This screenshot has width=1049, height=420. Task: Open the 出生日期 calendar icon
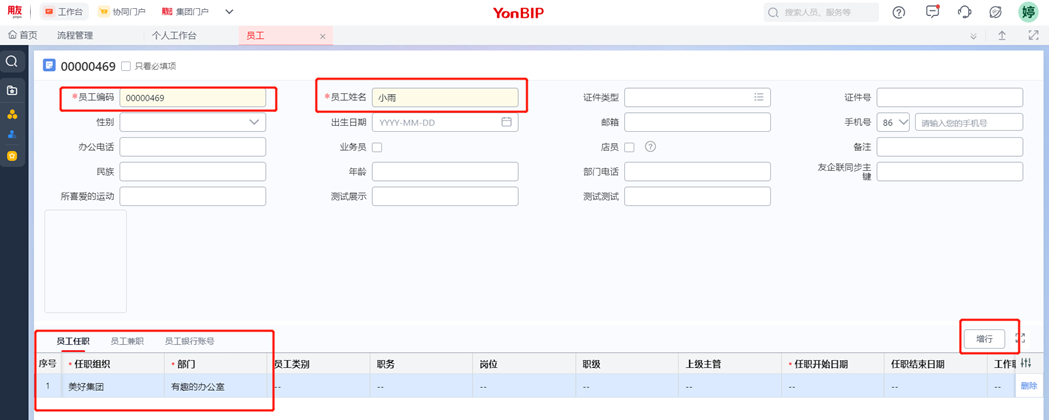506,122
